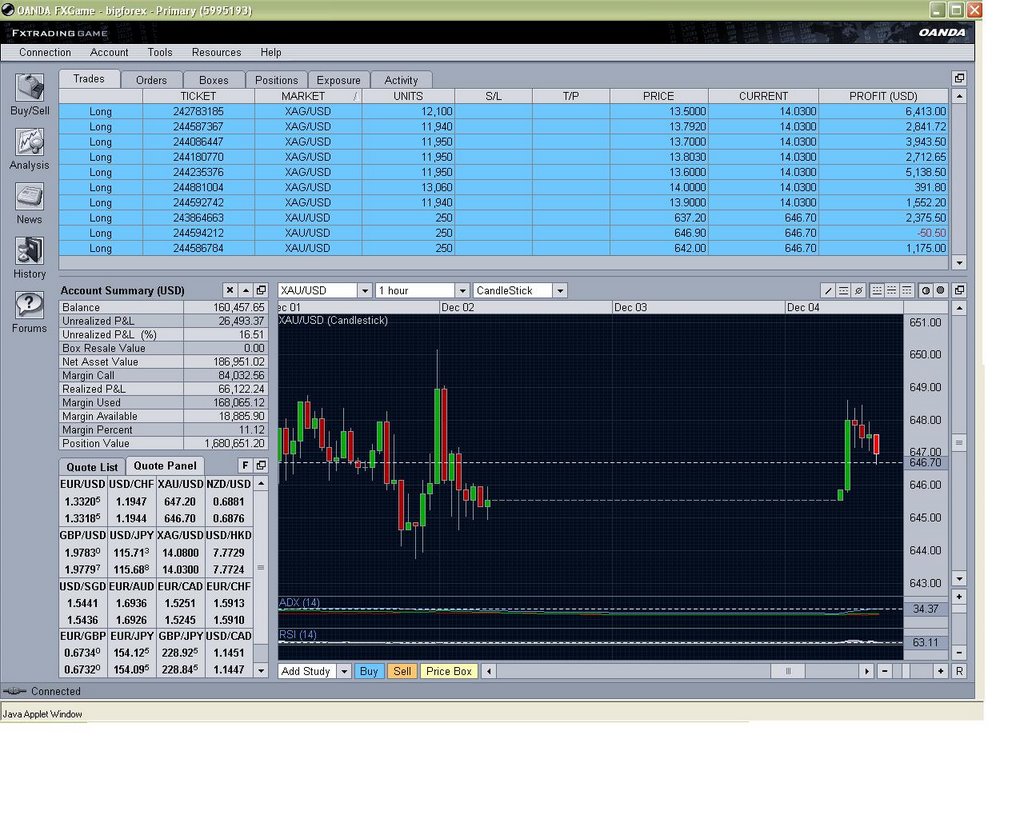The height and width of the screenshot is (819, 1024).
Task: Open the Account menu
Action: pyautogui.click(x=109, y=53)
